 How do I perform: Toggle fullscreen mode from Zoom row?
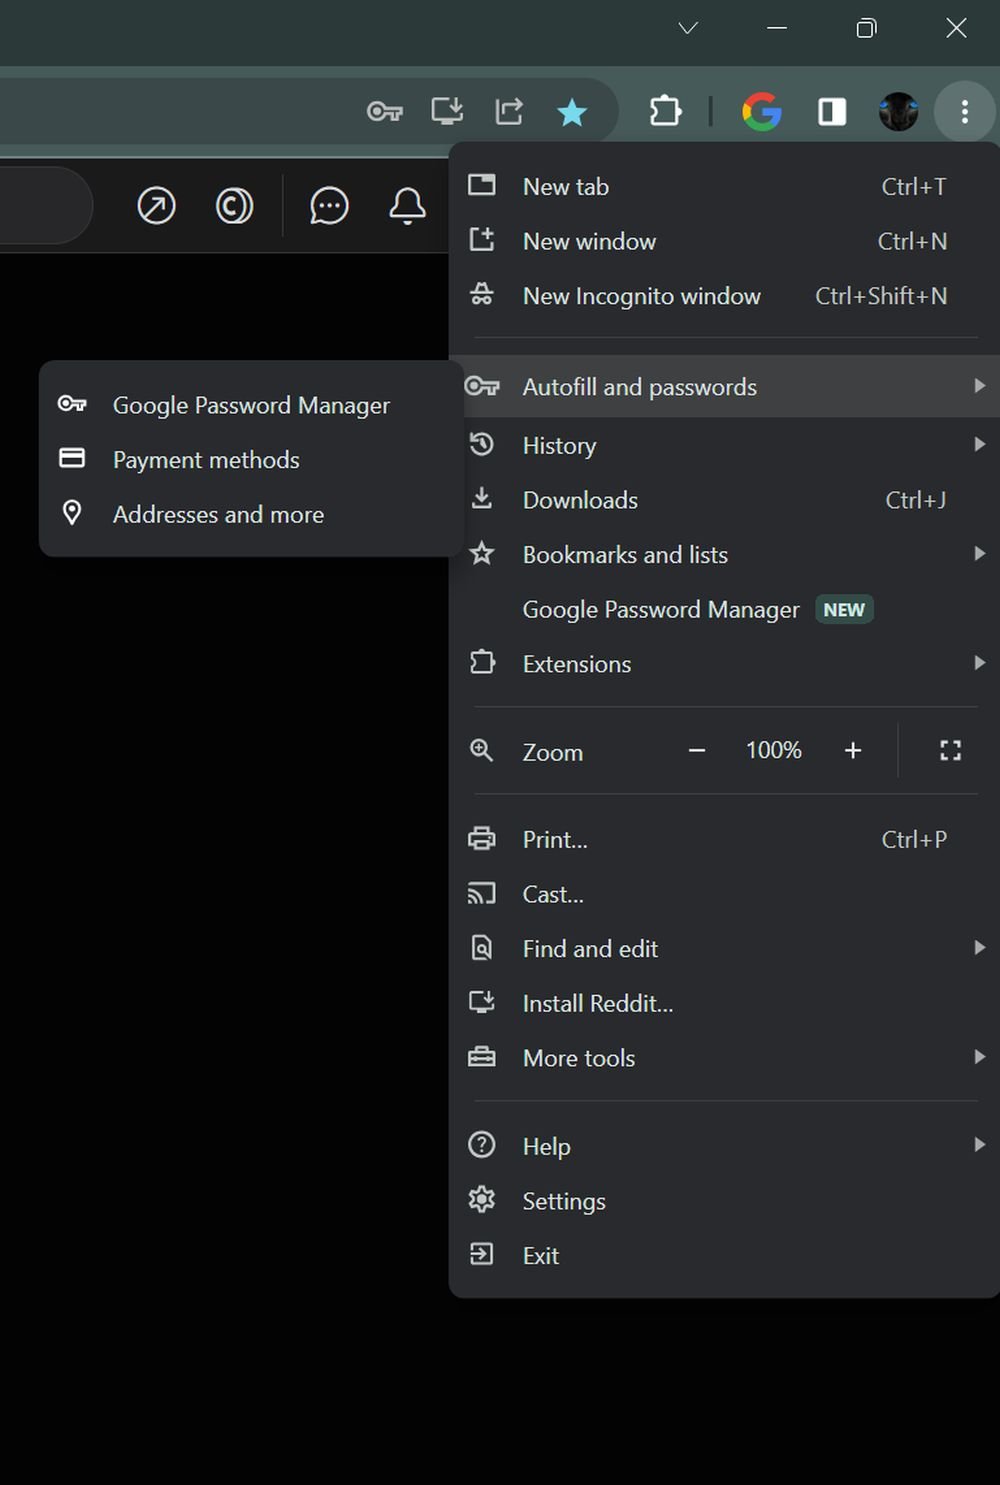pos(950,750)
